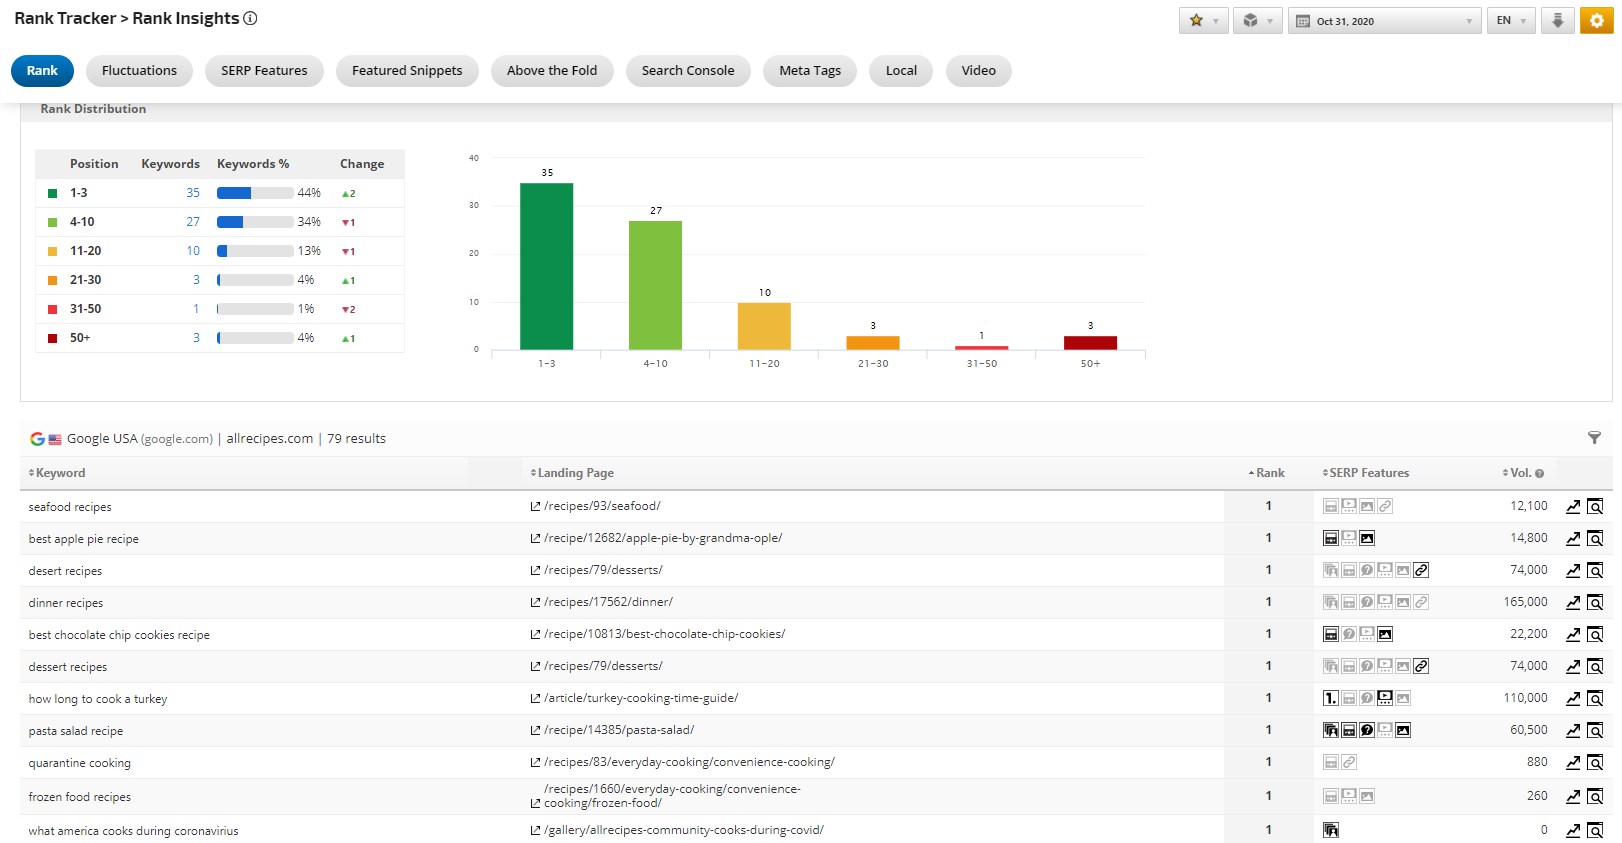Sort table by Rank column header
This screenshot has width=1622, height=843.
point(1270,473)
